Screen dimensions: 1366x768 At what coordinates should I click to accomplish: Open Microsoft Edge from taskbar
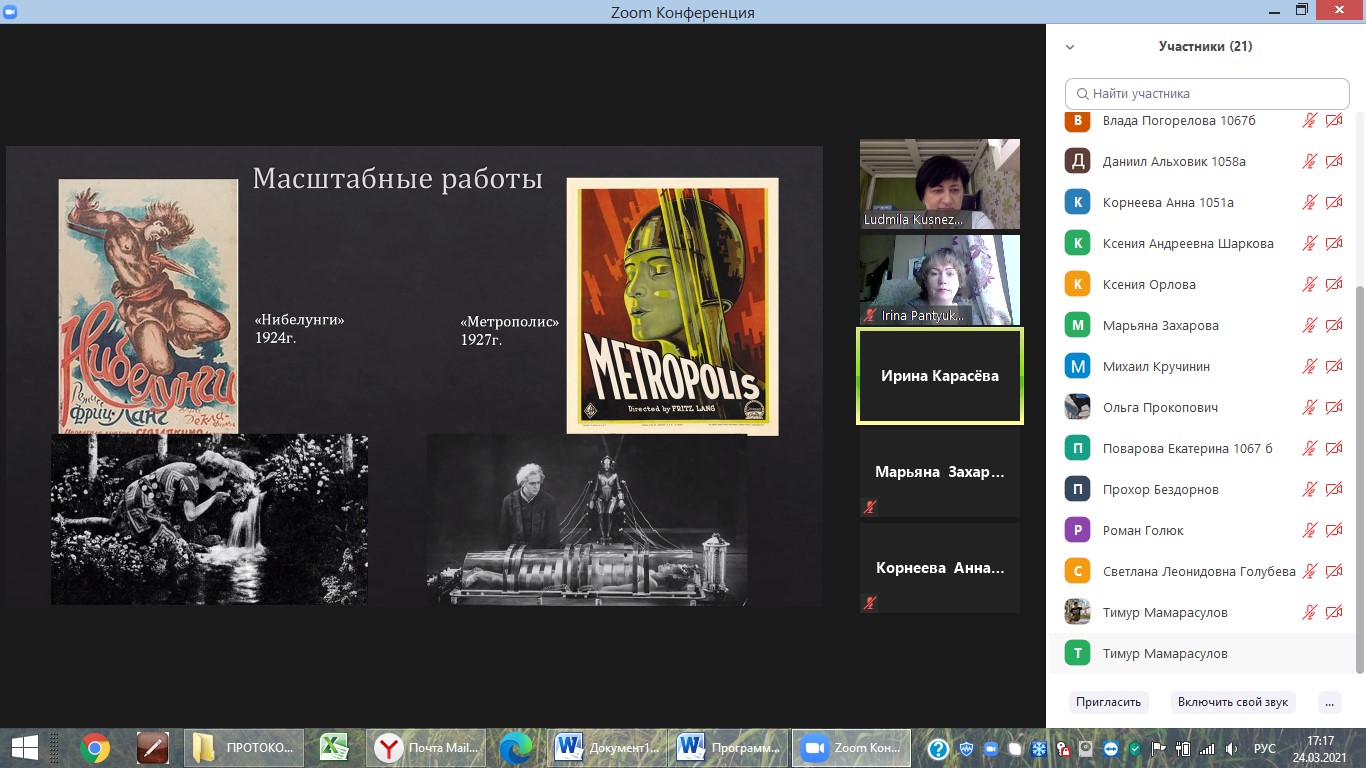point(516,747)
